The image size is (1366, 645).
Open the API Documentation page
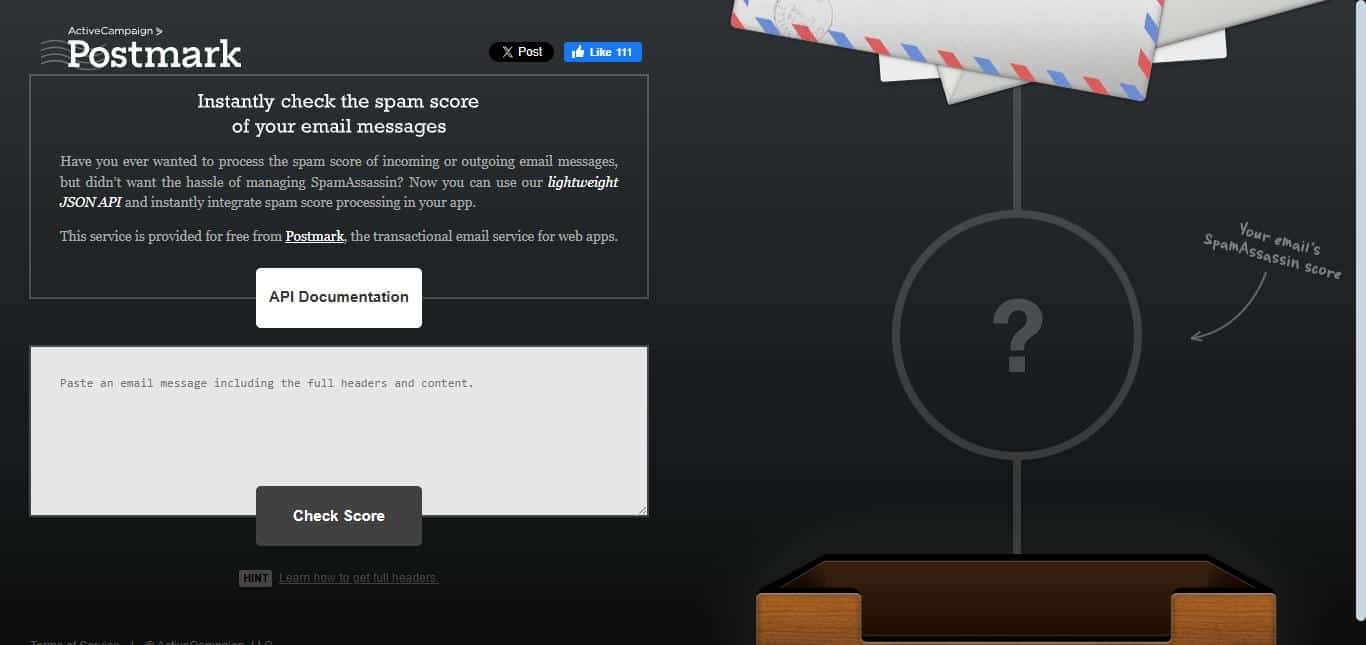click(338, 297)
